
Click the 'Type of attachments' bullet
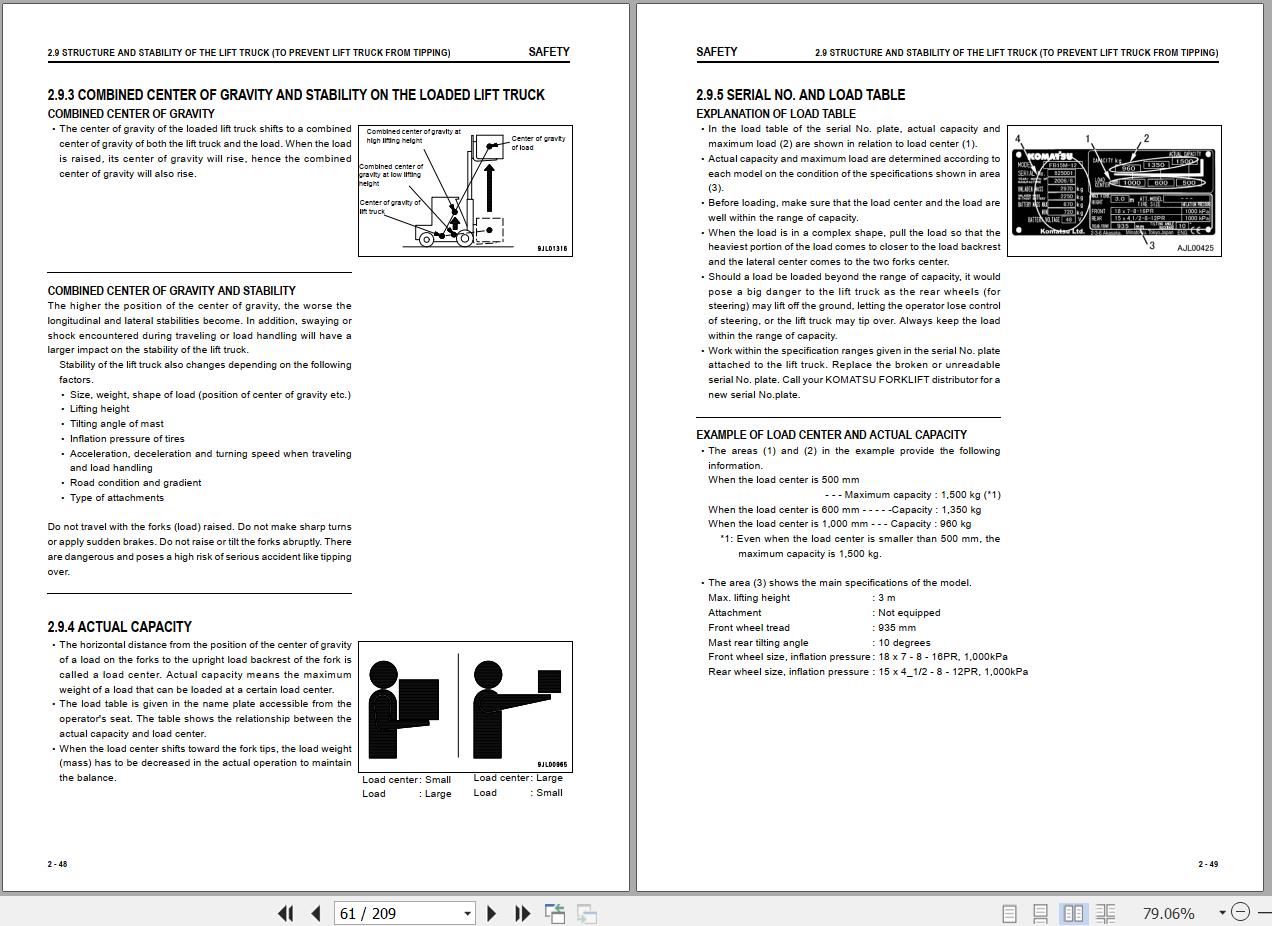click(x=116, y=498)
